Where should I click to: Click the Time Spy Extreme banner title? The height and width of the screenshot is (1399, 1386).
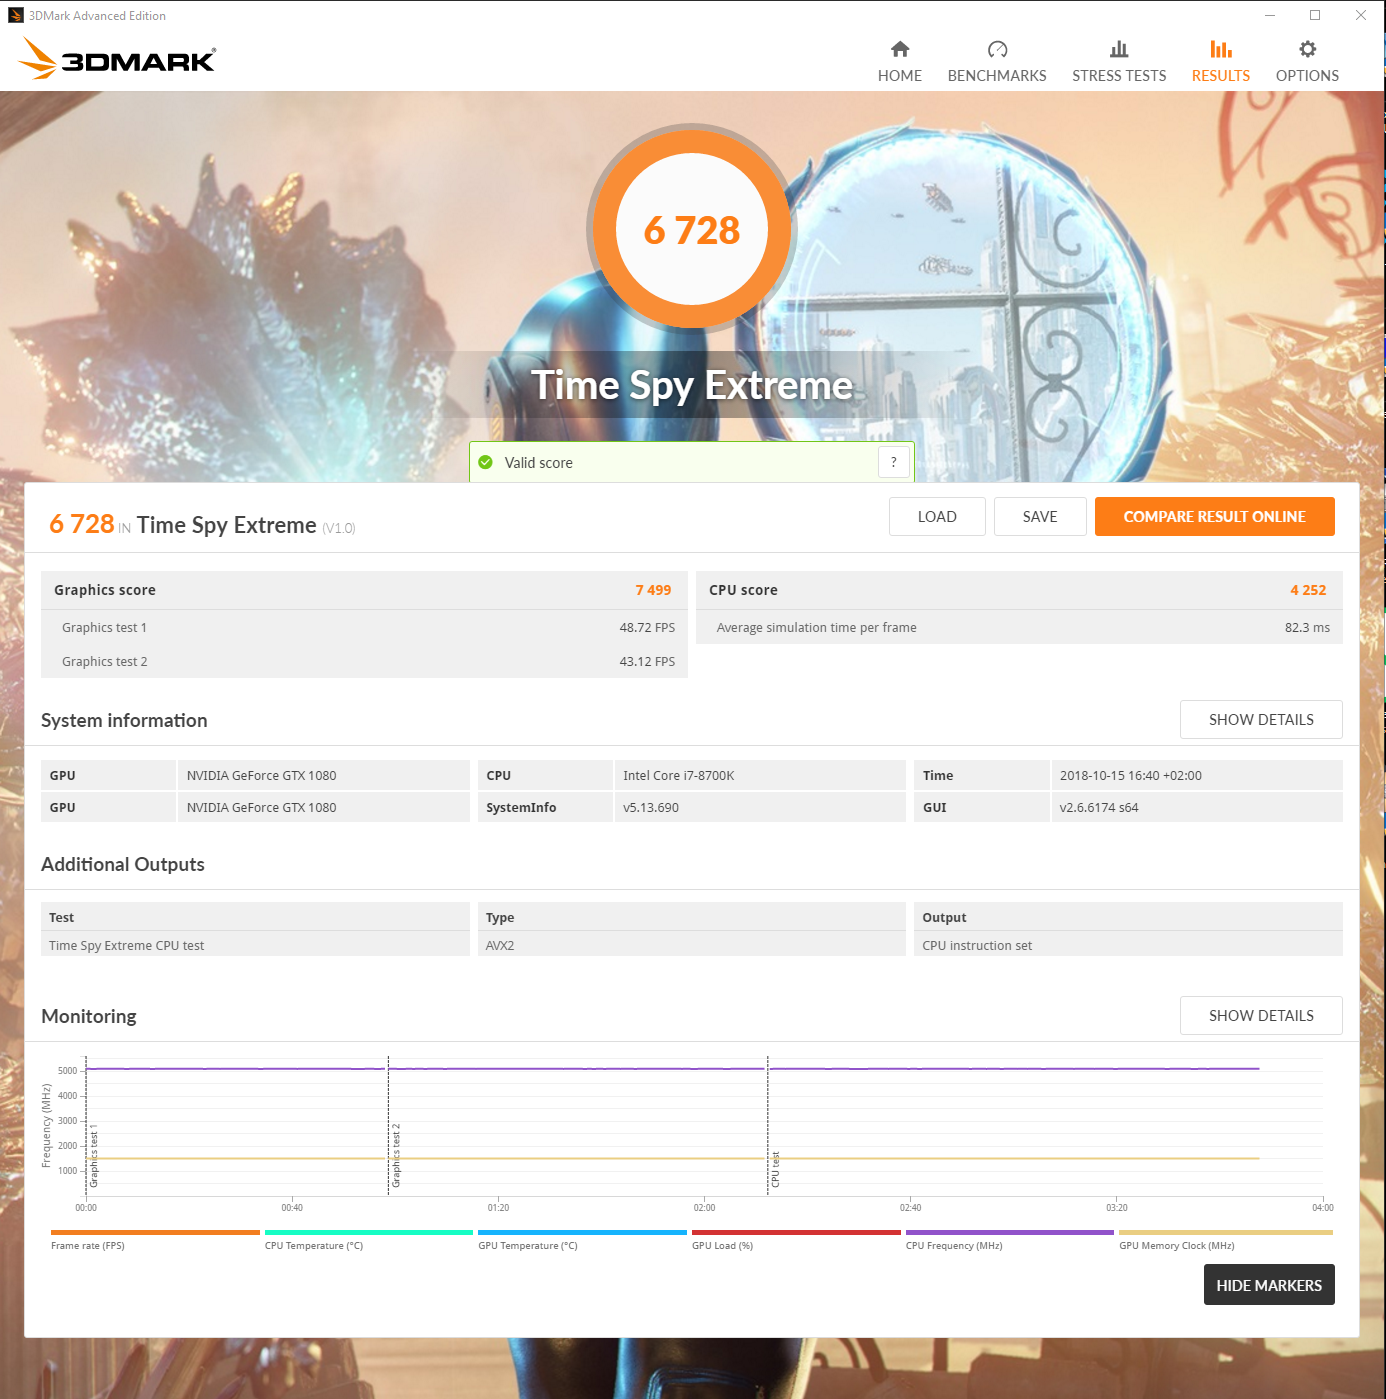pyautogui.click(x=692, y=386)
